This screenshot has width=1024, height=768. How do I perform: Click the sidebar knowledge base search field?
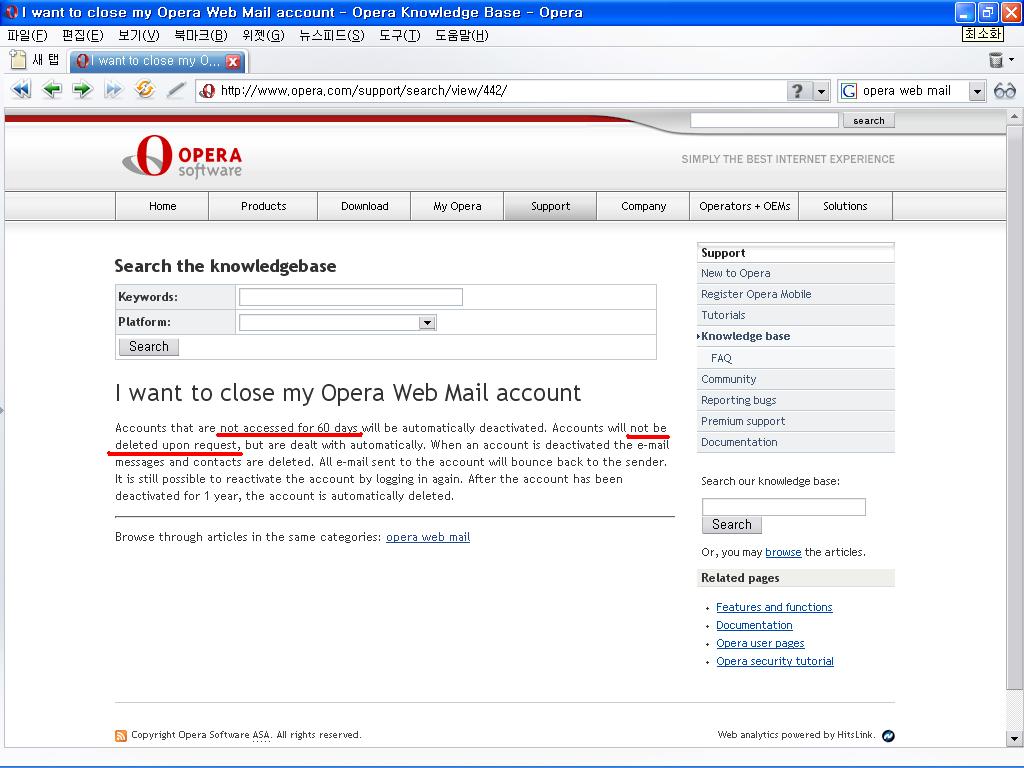(x=784, y=507)
